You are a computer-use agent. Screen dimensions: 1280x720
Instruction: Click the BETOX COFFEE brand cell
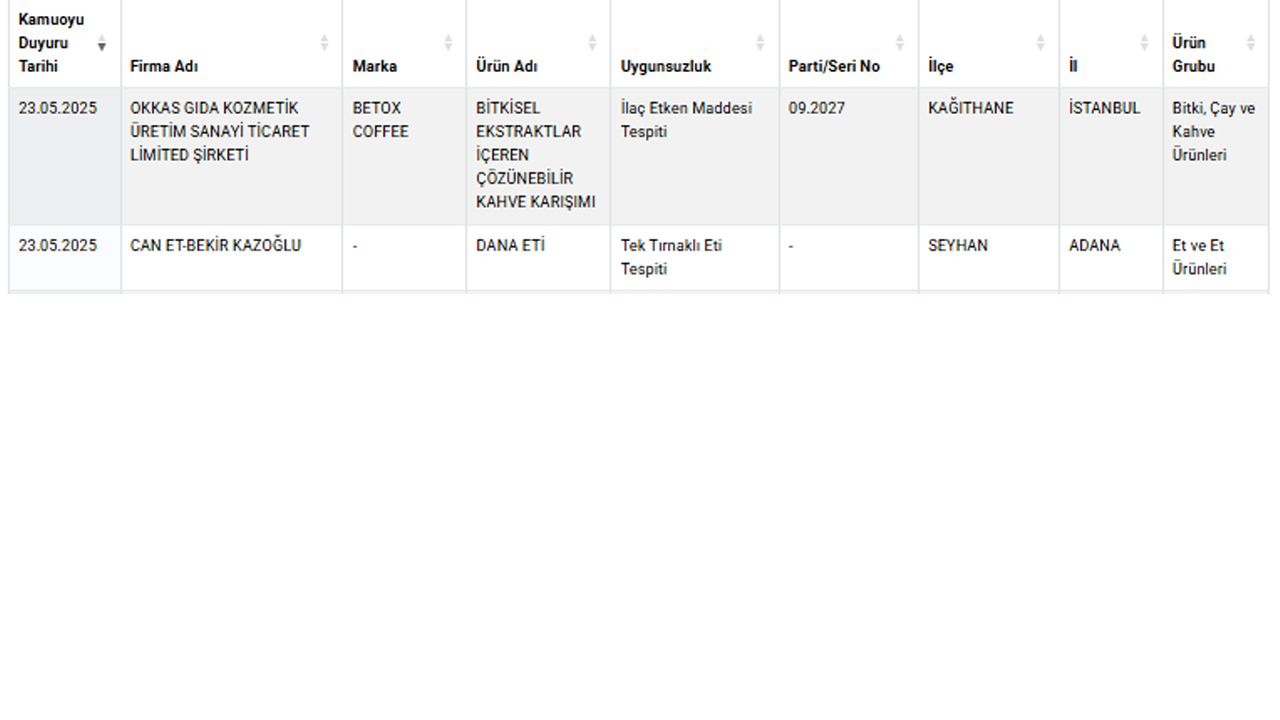pyautogui.click(x=404, y=156)
